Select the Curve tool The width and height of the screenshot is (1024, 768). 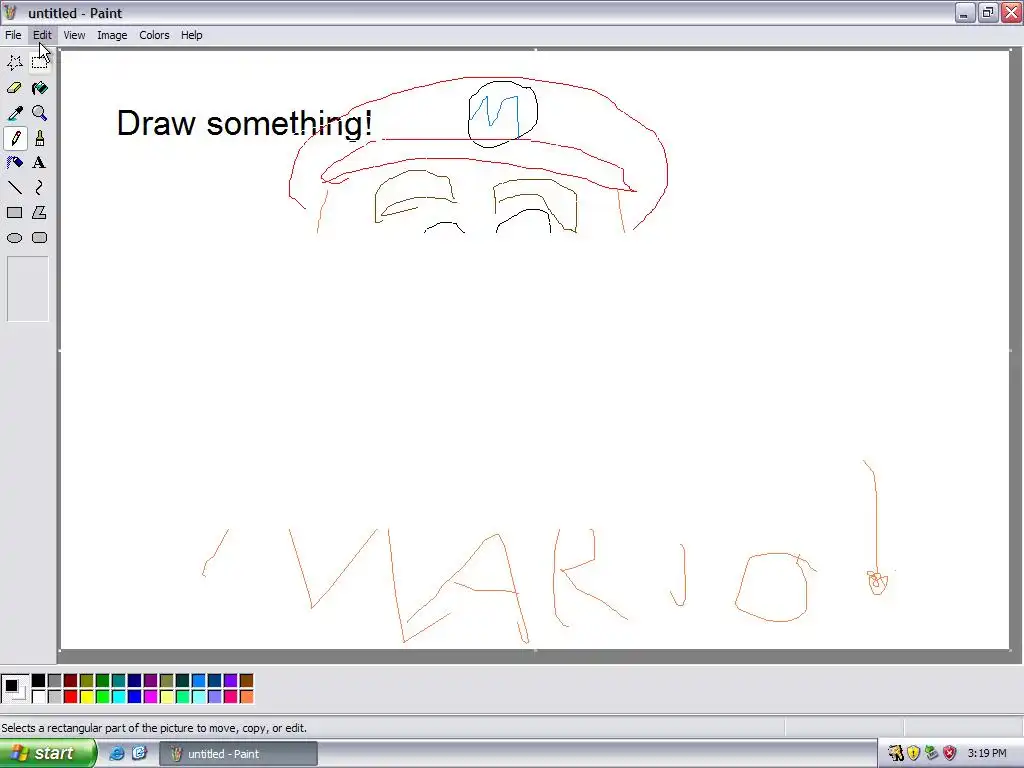point(39,188)
